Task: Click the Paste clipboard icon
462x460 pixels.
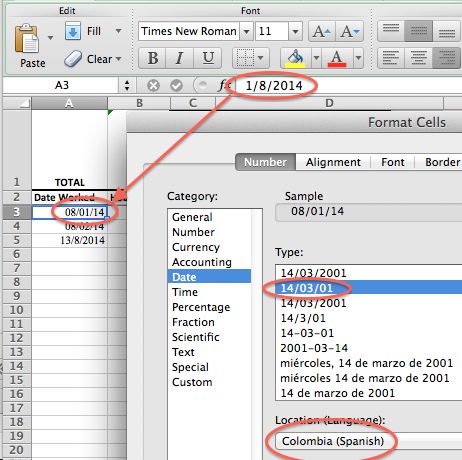Action: [x=26, y=38]
